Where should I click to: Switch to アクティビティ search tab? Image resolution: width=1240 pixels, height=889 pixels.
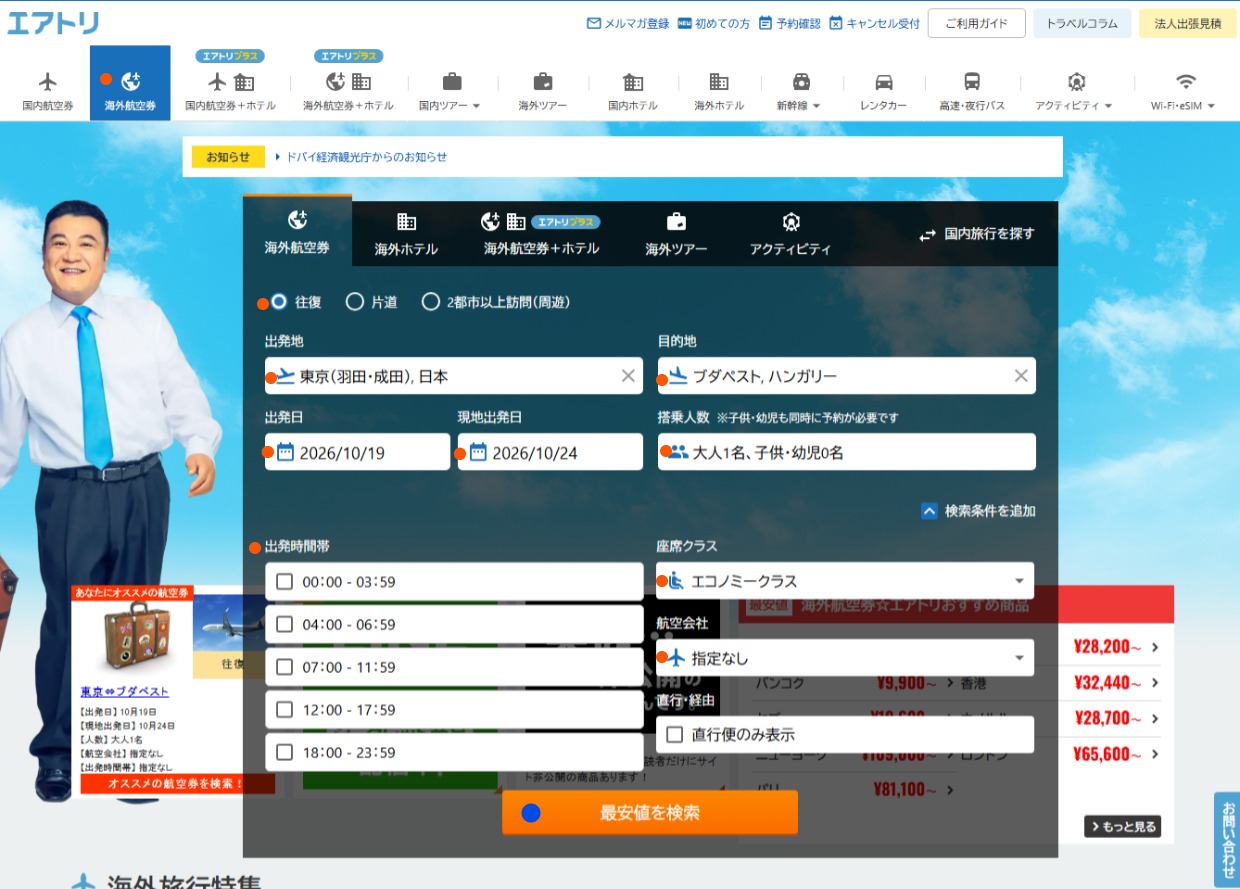point(790,234)
